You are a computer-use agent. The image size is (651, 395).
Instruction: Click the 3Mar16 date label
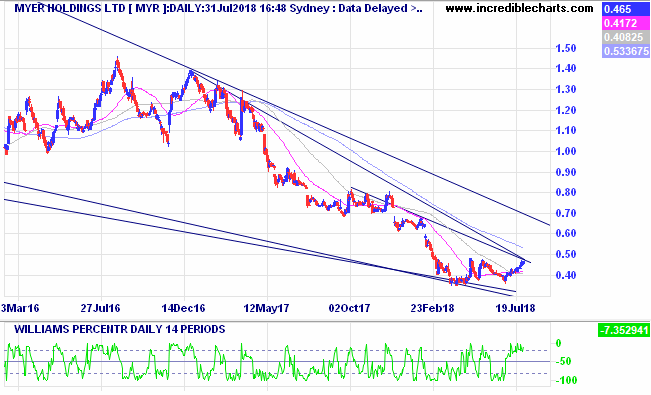click(20, 308)
